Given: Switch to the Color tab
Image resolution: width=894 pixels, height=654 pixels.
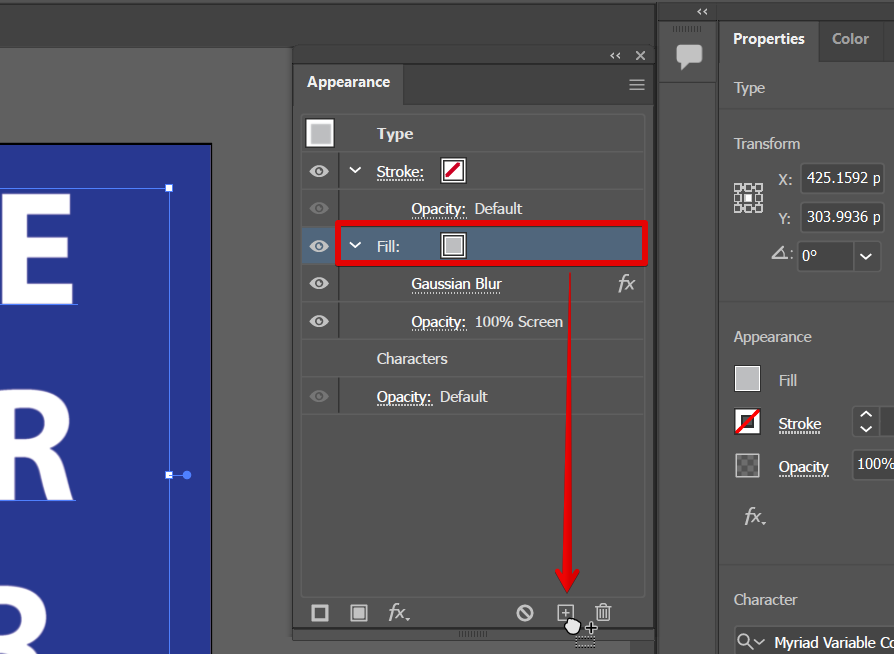Looking at the screenshot, I should [x=850, y=39].
